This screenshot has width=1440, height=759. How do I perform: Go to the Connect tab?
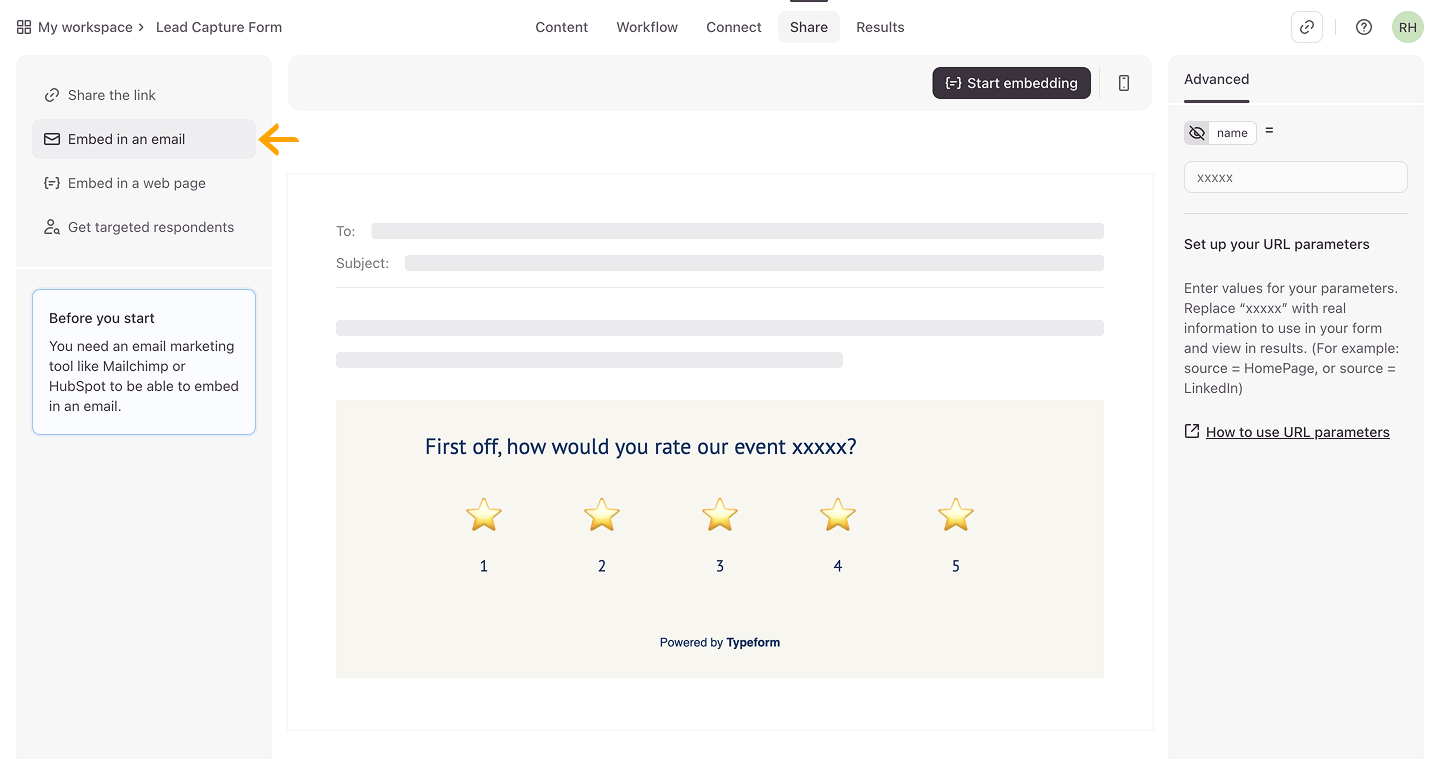click(734, 27)
